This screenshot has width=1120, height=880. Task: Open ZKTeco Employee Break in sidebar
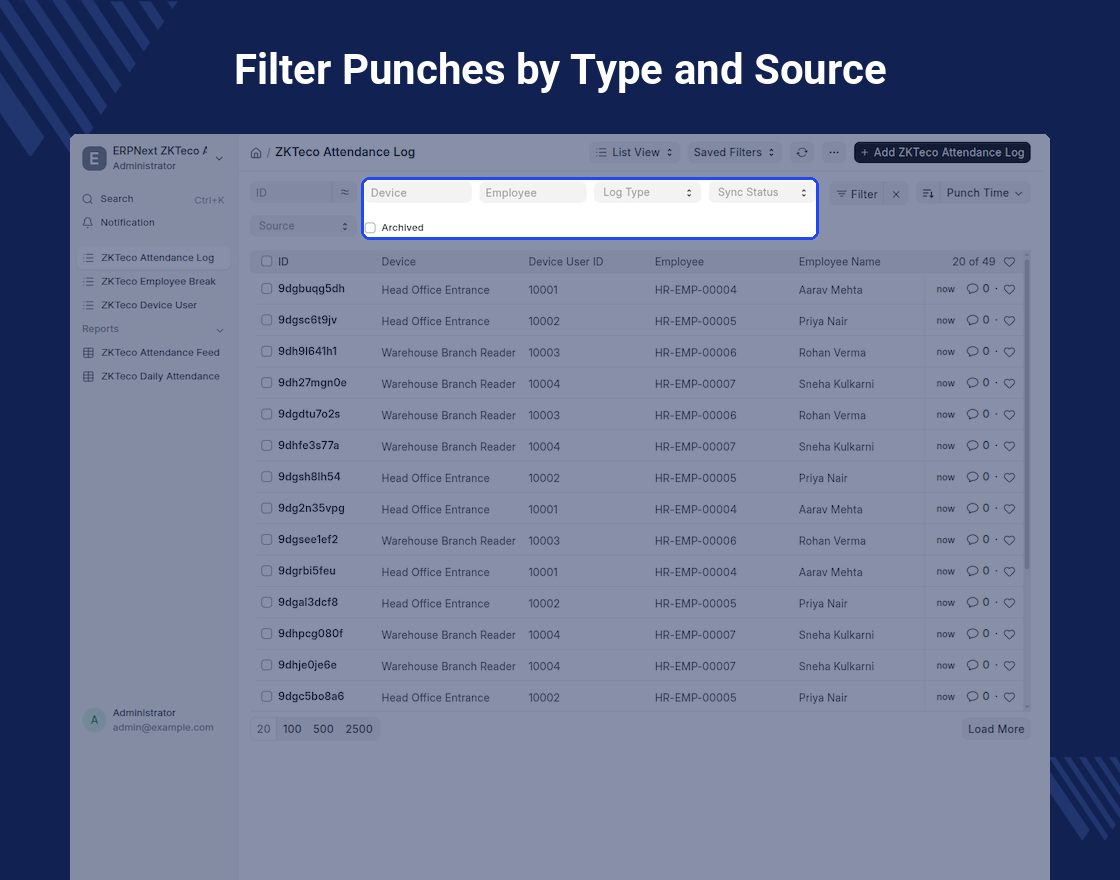tap(154, 281)
